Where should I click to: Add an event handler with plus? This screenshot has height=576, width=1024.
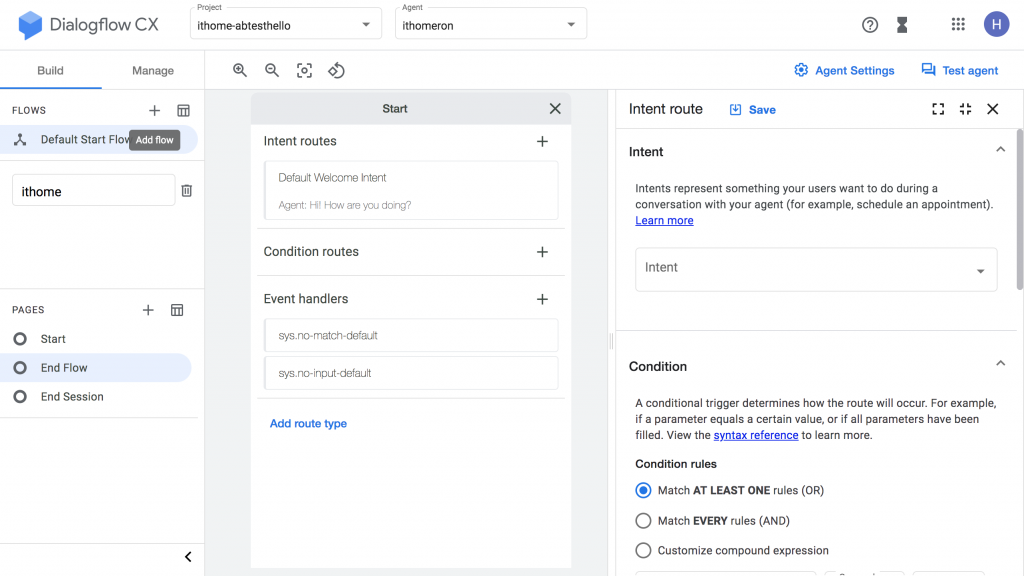(x=542, y=299)
